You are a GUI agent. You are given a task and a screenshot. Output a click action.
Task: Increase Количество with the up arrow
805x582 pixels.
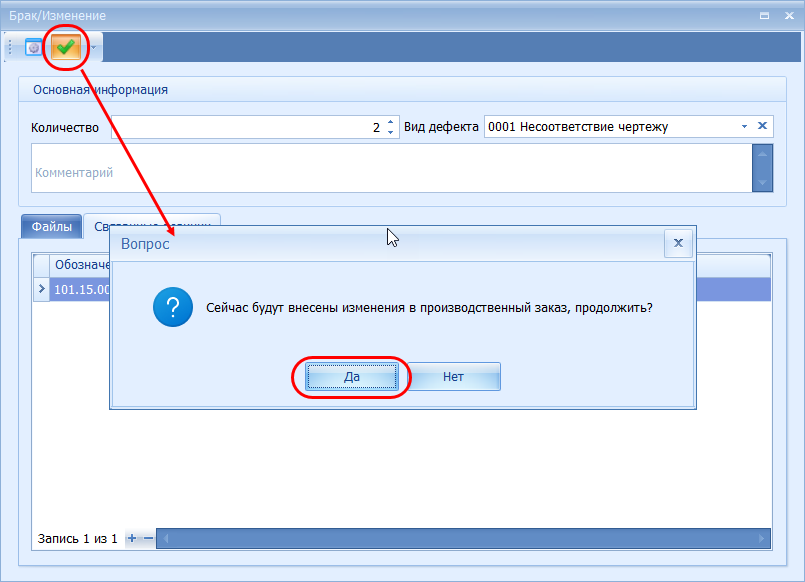pos(390,122)
